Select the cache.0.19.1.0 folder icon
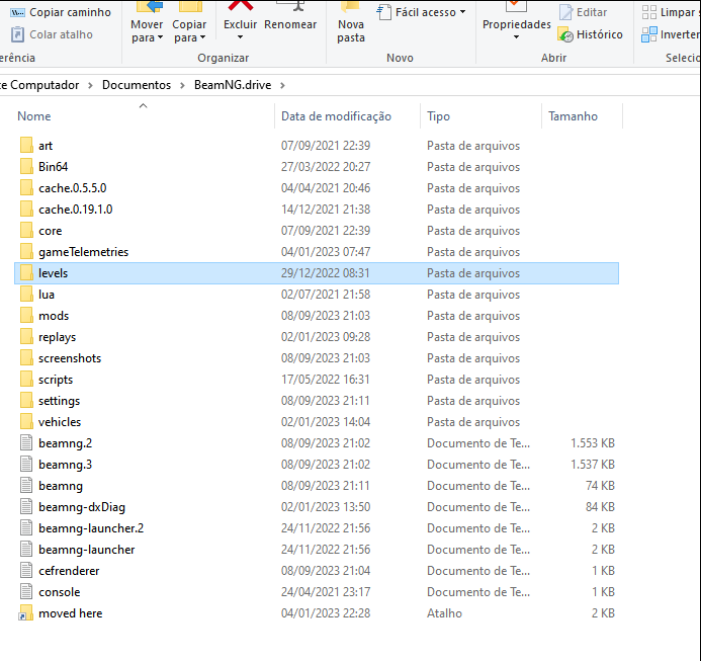The width and height of the screenshot is (701, 661). point(26,209)
